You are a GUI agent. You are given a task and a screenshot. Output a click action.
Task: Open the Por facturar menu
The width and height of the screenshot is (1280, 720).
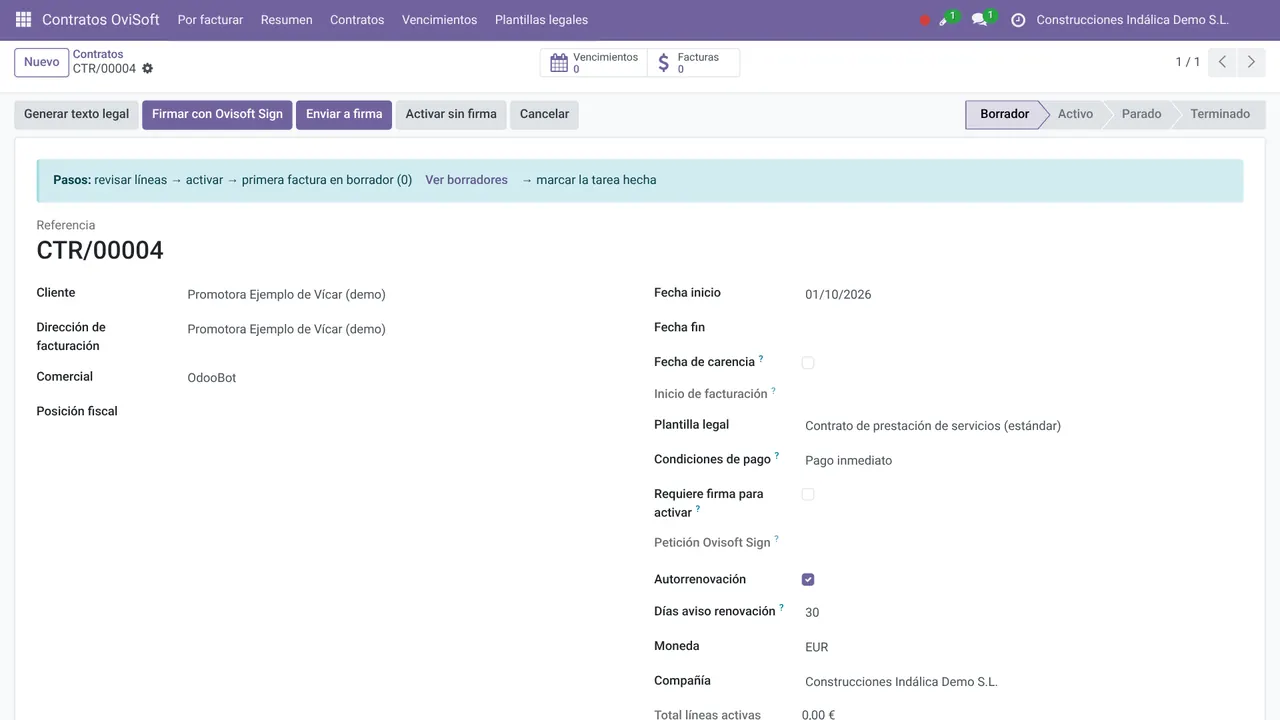click(210, 20)
